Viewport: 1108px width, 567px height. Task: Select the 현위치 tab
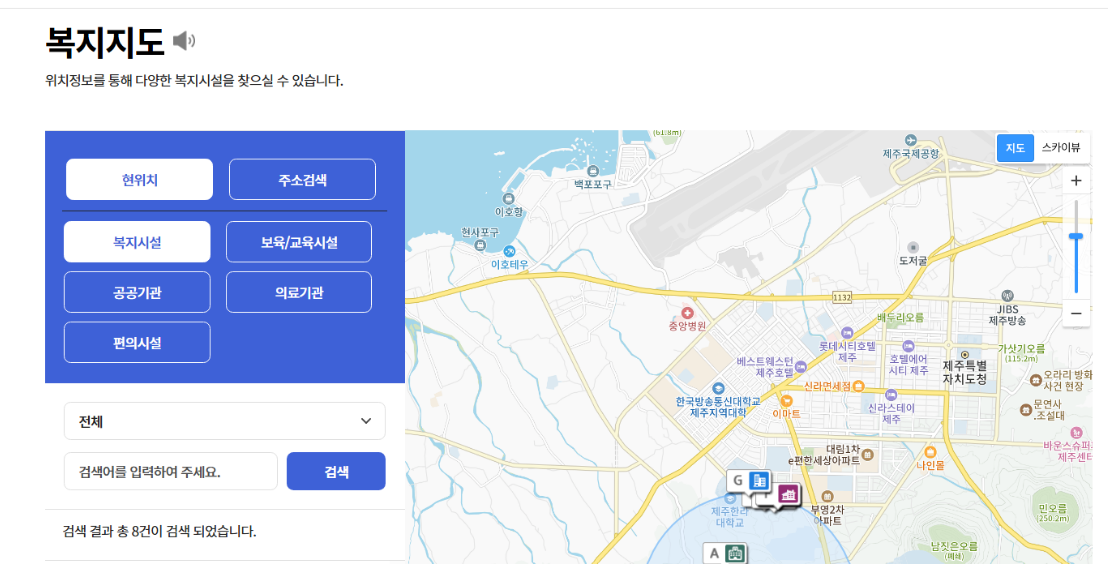(139, 180)
